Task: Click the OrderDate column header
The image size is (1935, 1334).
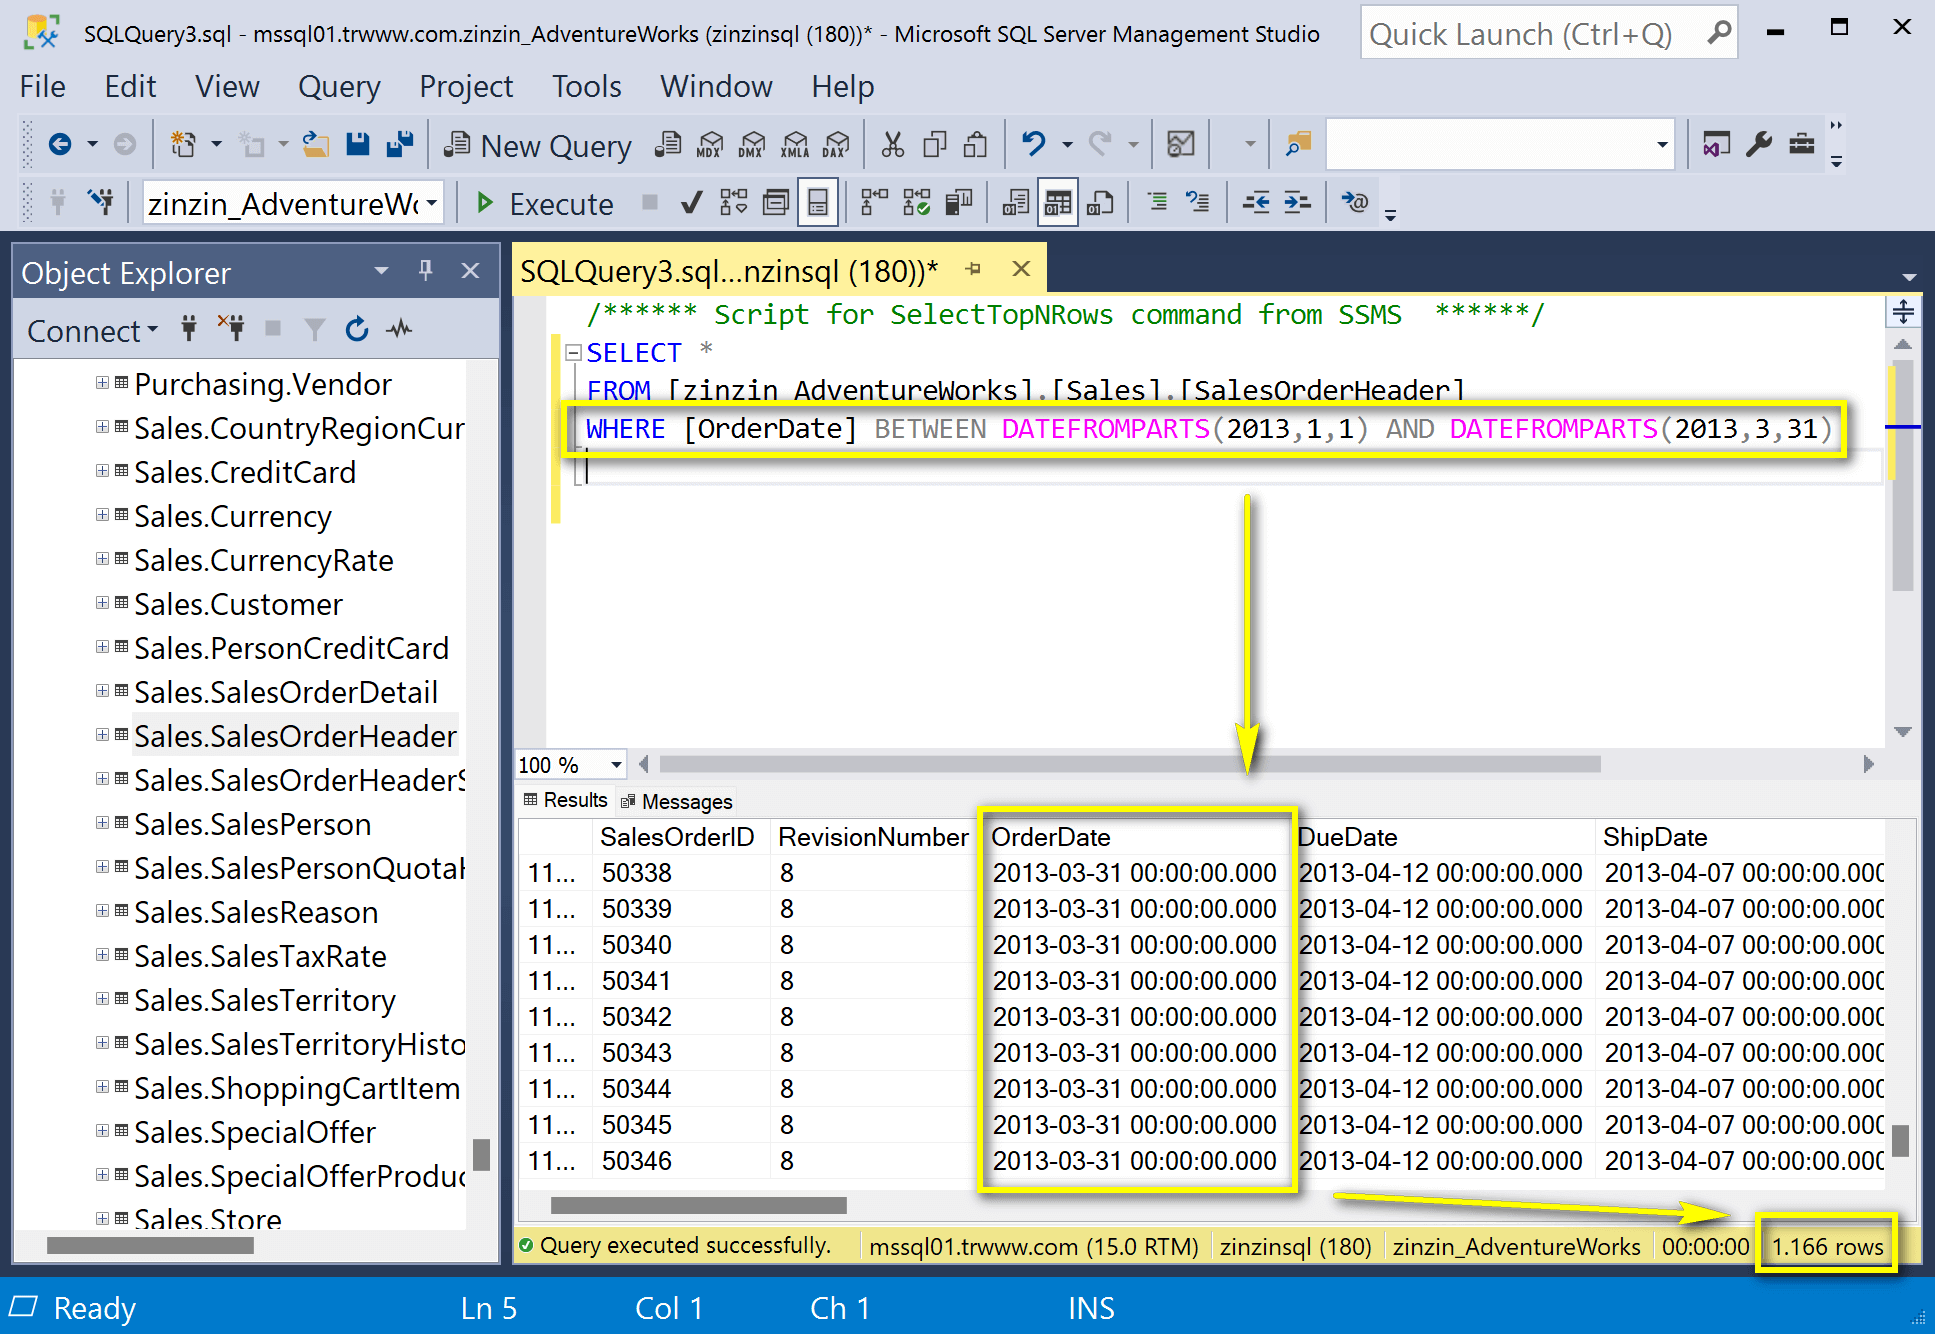Action: click(x=1135, y=837)
